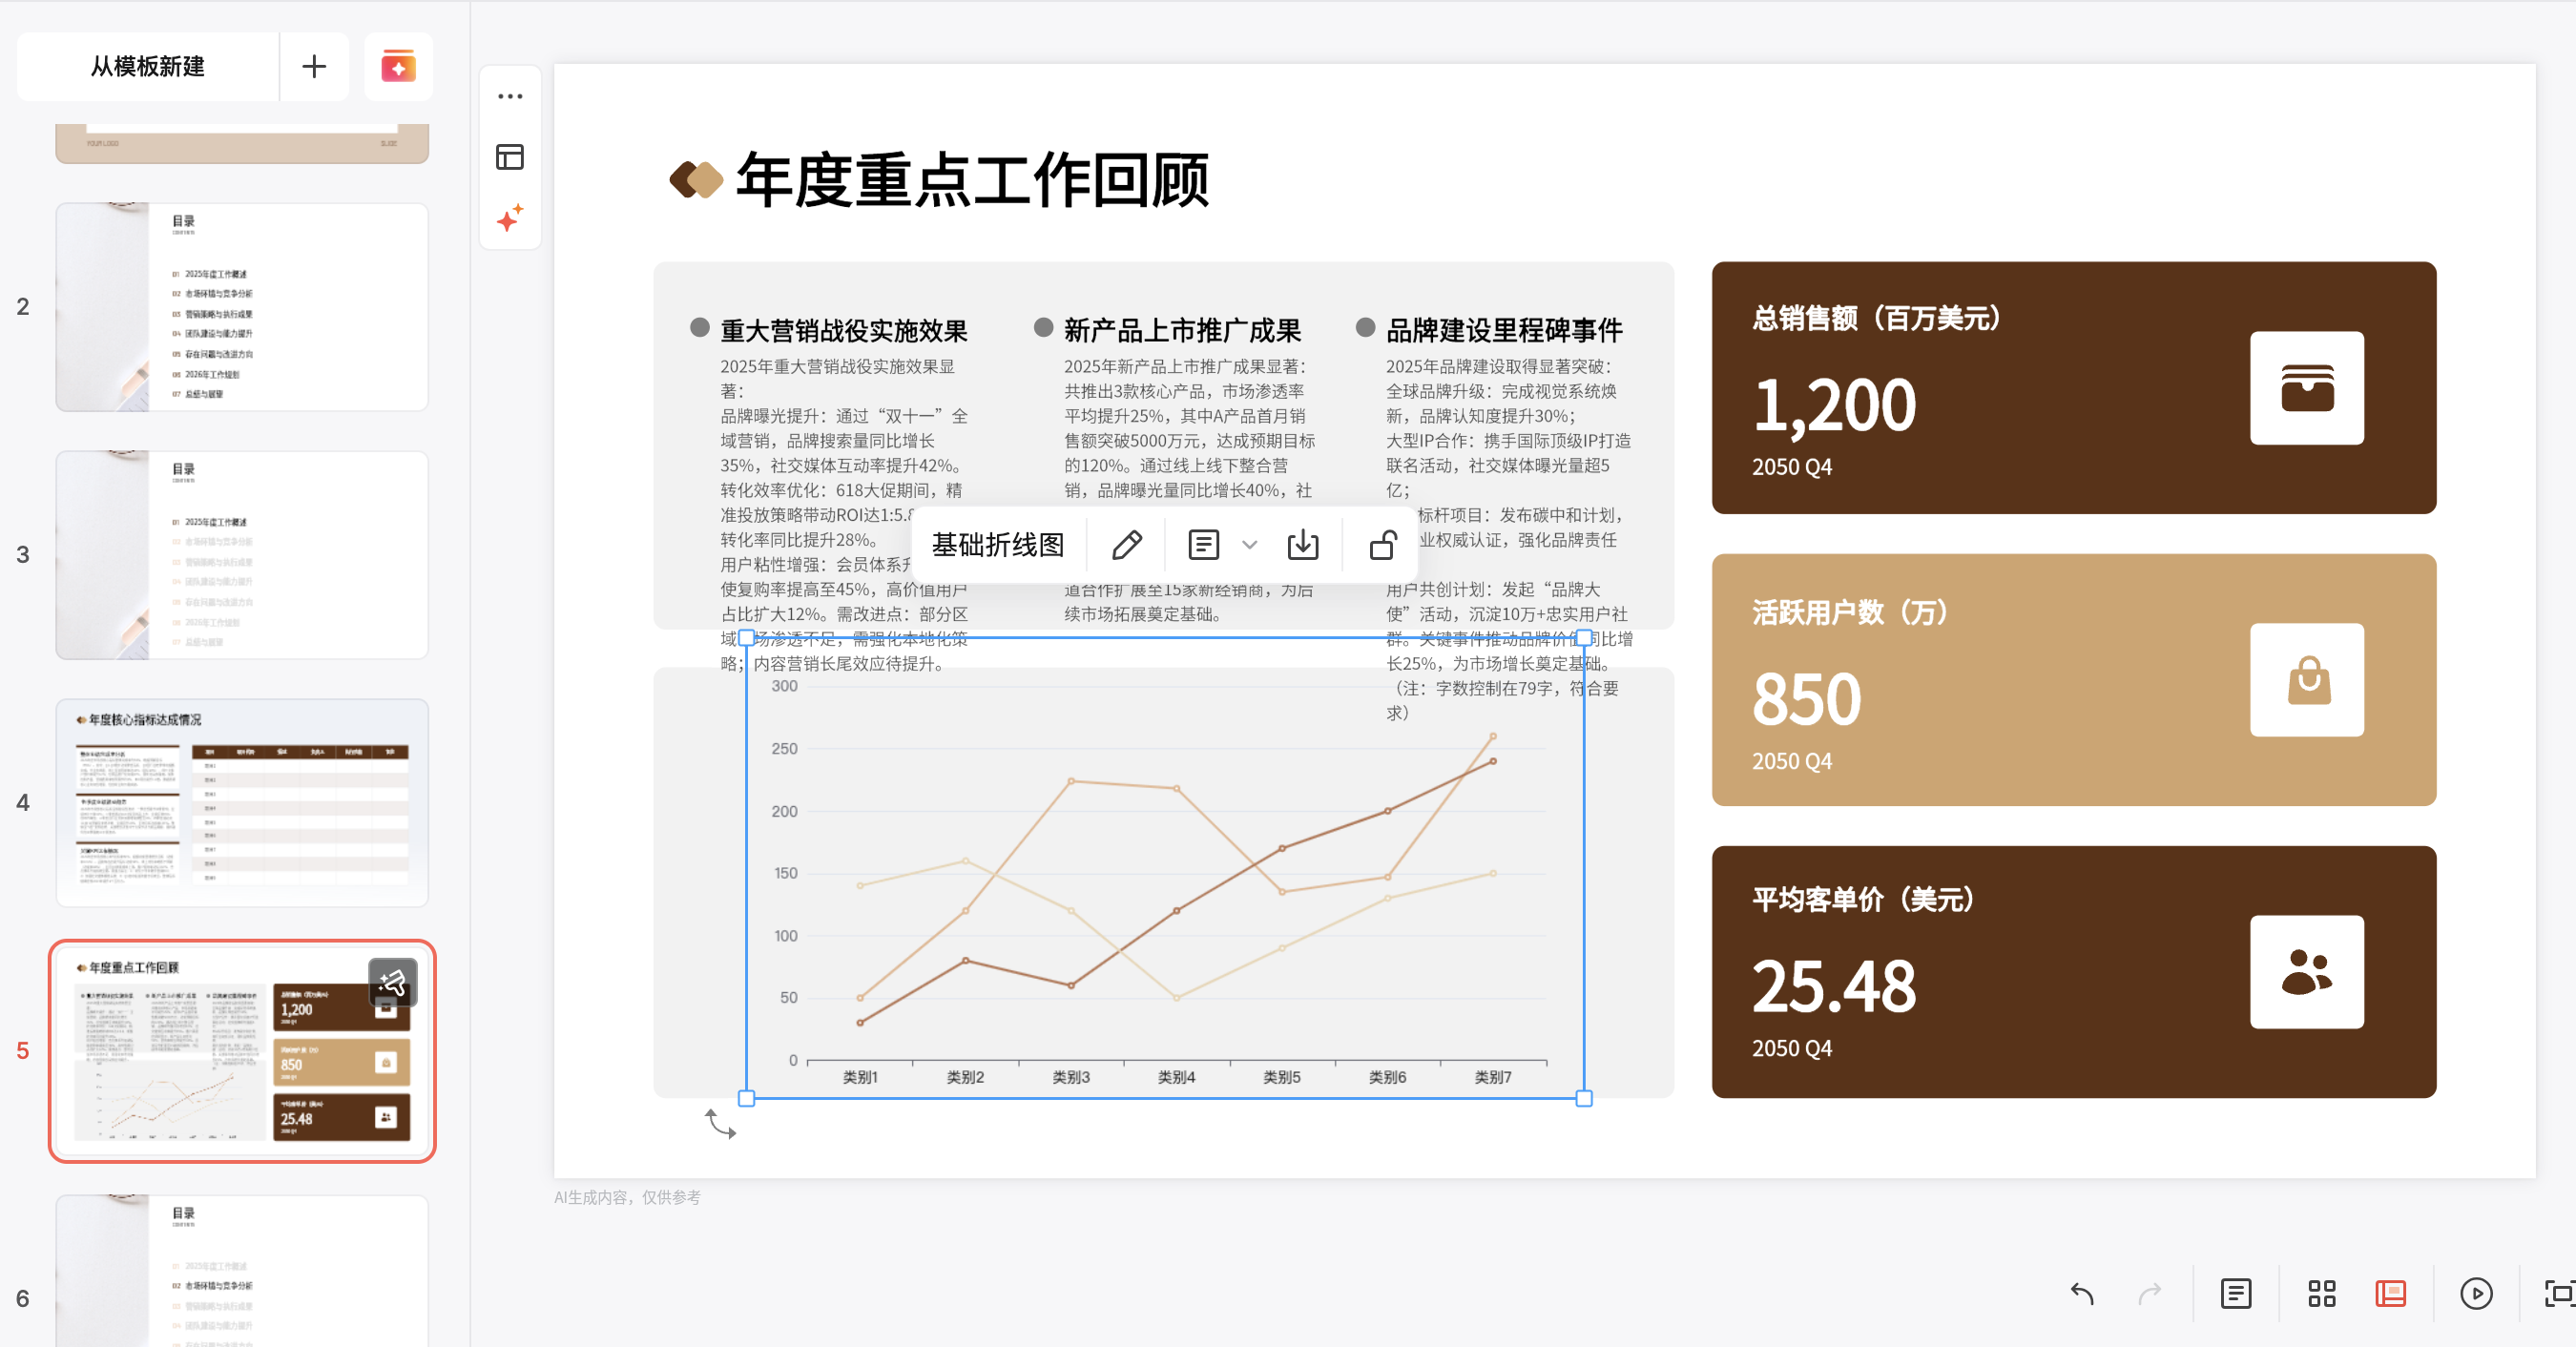Open the three-dots more options menu
The height and width of the screenshot is (1347, 2576).
click(x=510, y=97)
